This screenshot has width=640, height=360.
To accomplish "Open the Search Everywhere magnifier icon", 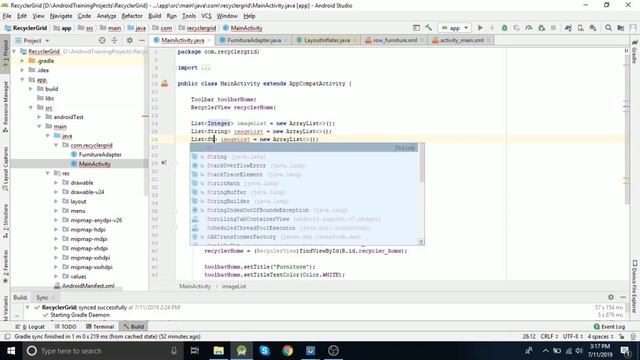I will (608, 28).
